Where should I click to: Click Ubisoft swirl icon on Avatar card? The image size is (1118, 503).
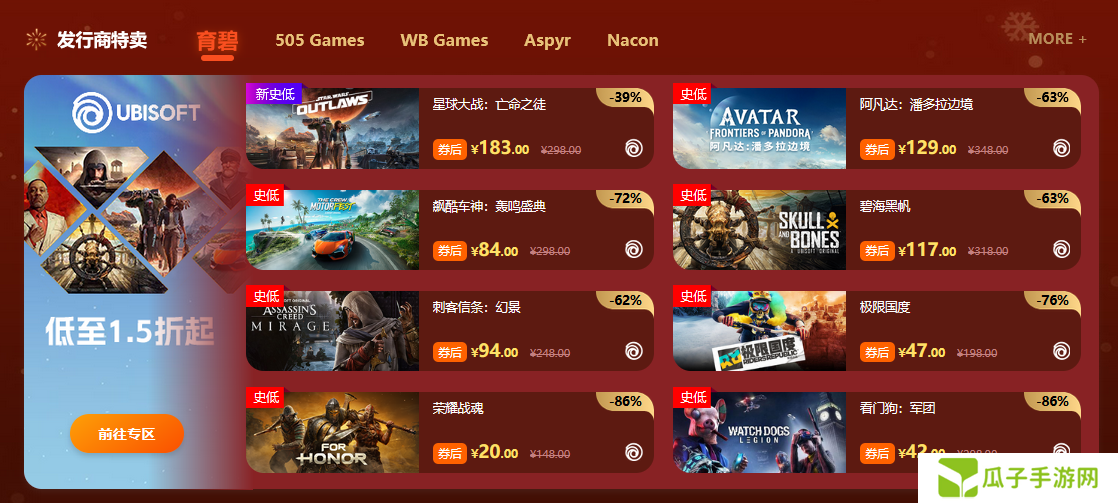(1062, 148)
